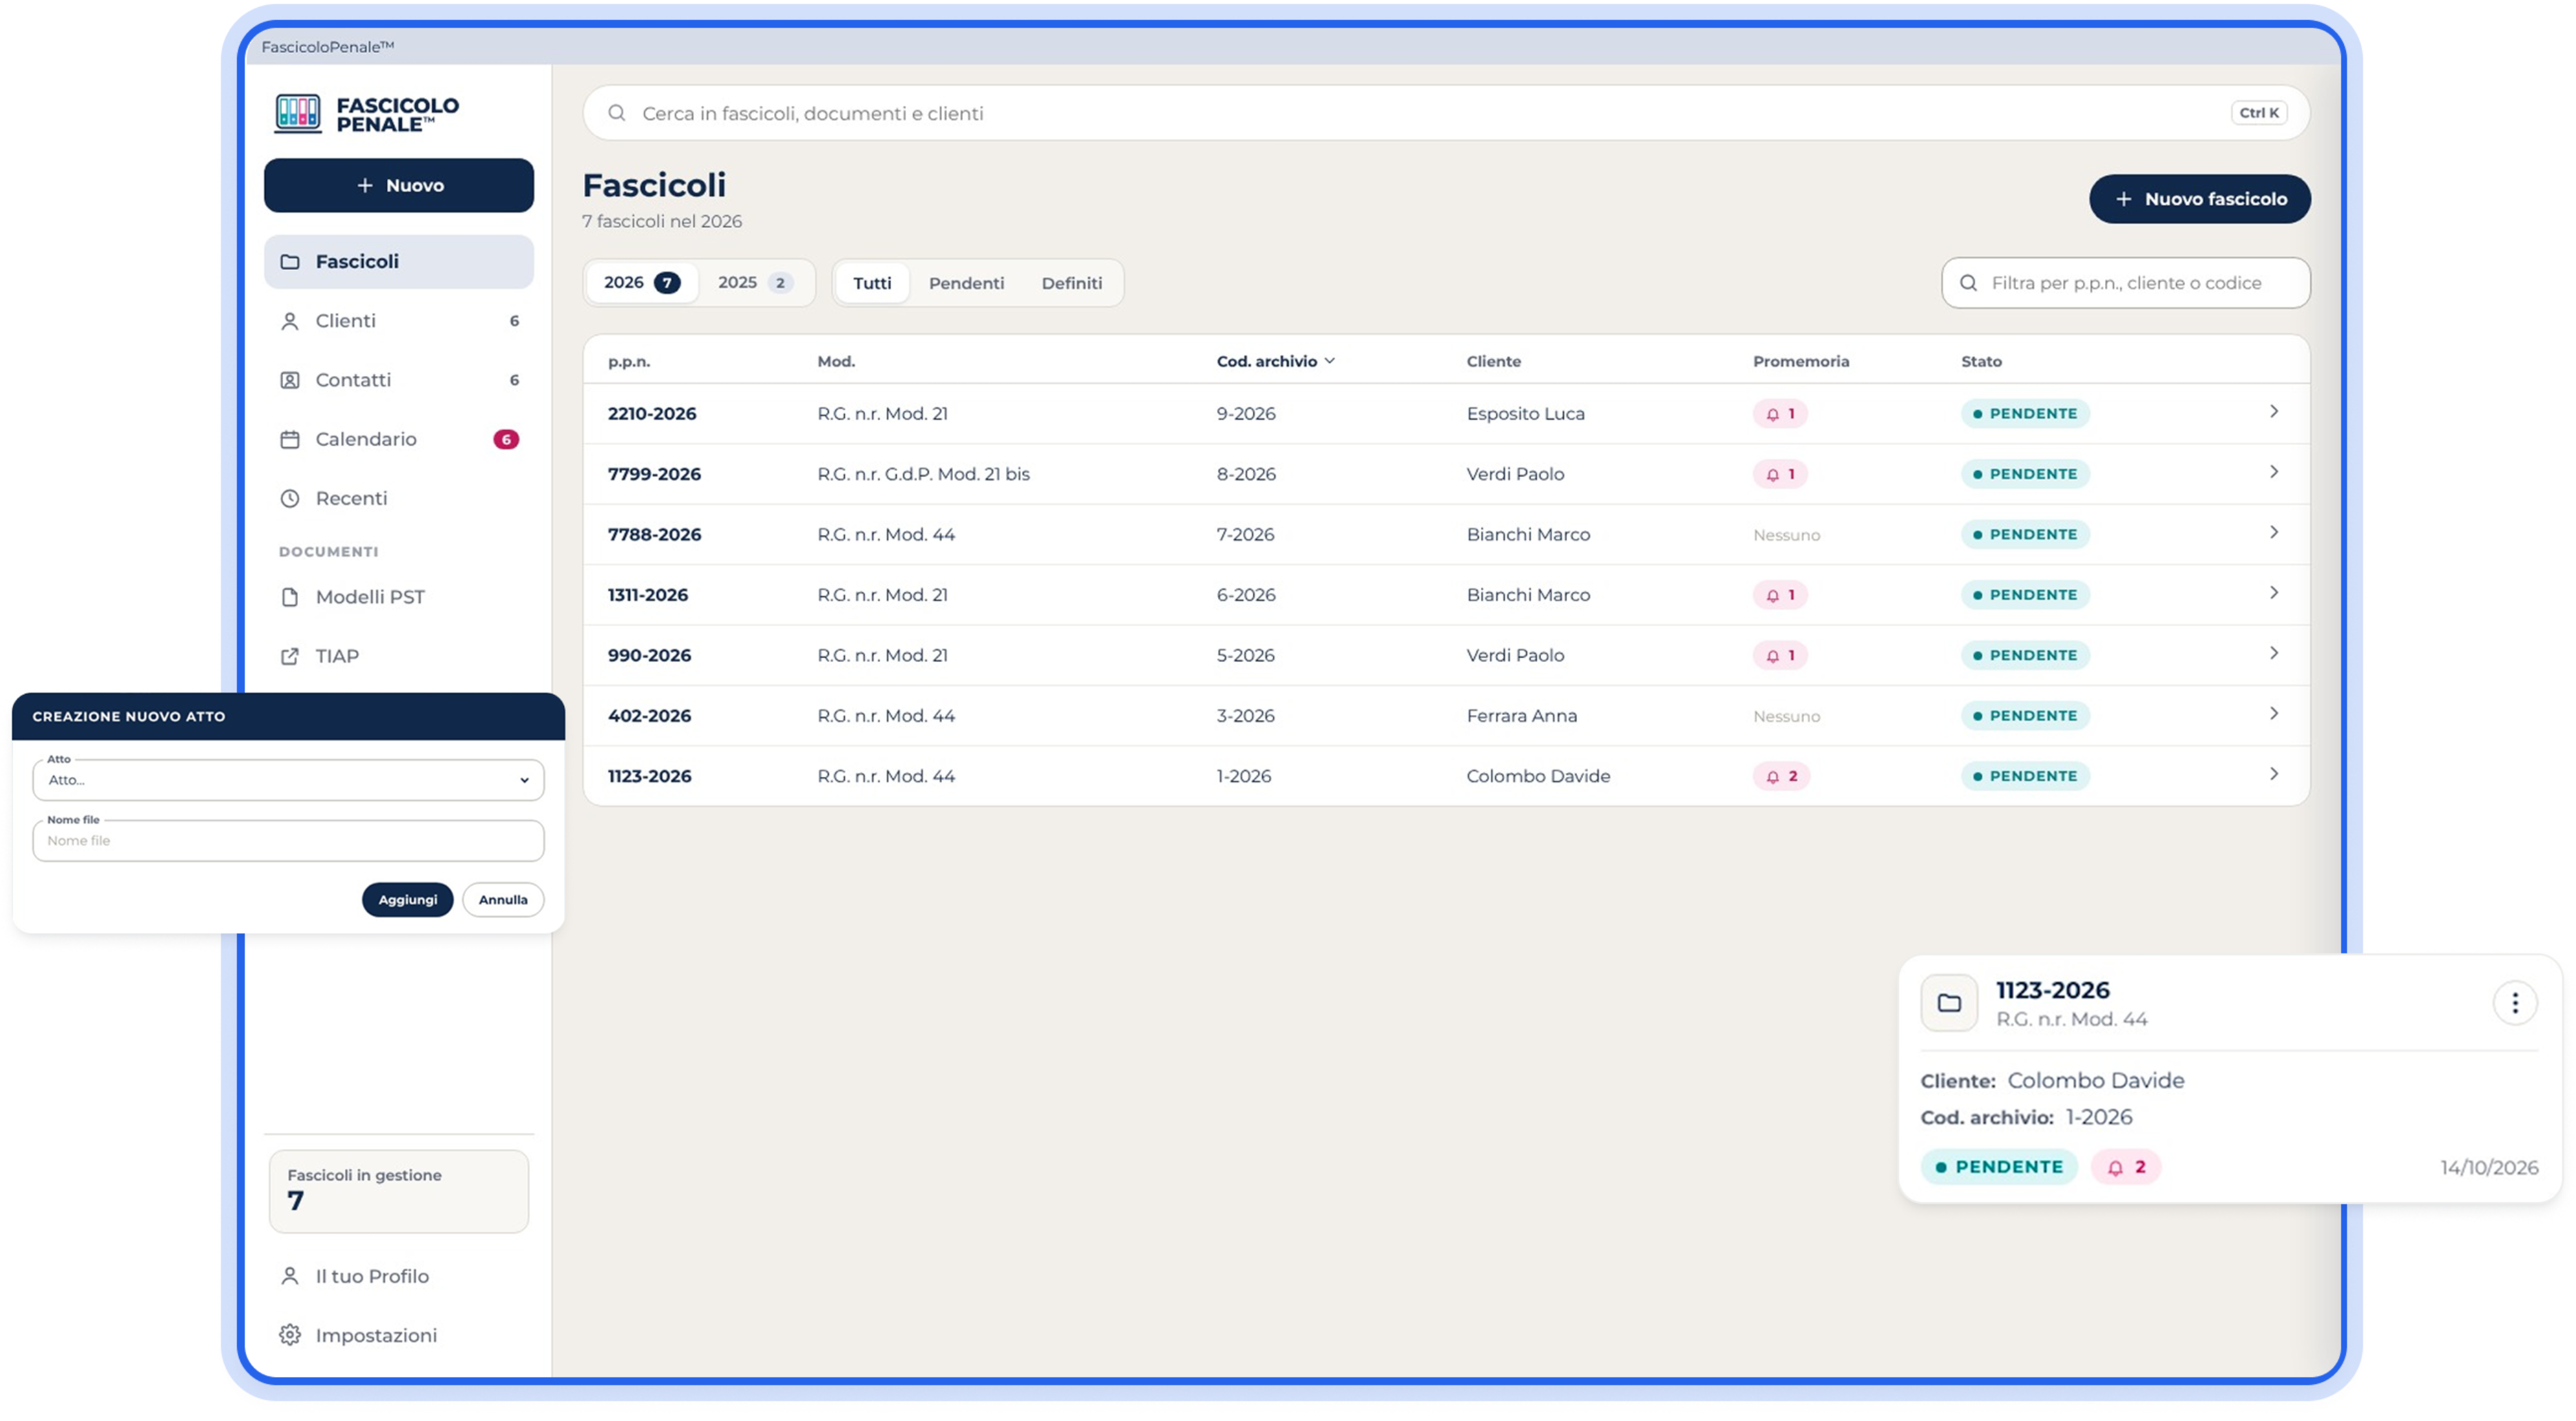2576x1421 pixels.
Task: Click the 2 reminders badge in 1123-2026 table row
Action: tap(1781, 776)
